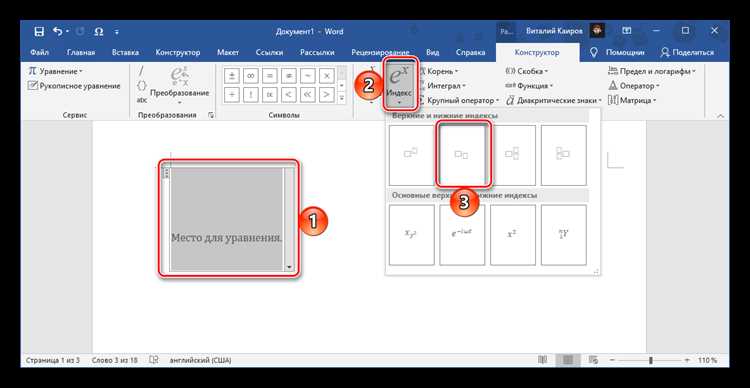Screen dimensions: 750x388
Task: Choose the superscript template thumbnail
Action: pyautogui.click(x=411, y=155)
